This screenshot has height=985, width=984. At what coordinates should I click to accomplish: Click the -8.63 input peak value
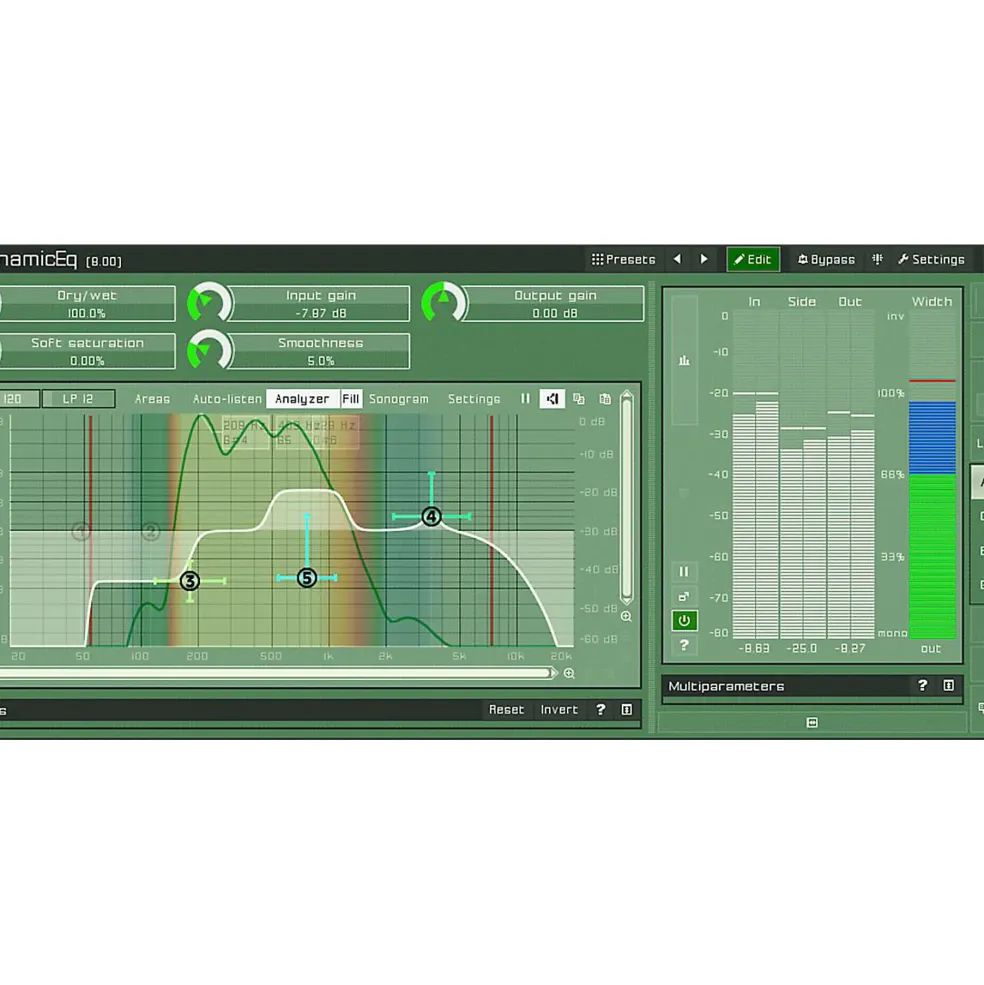point(753,648)
